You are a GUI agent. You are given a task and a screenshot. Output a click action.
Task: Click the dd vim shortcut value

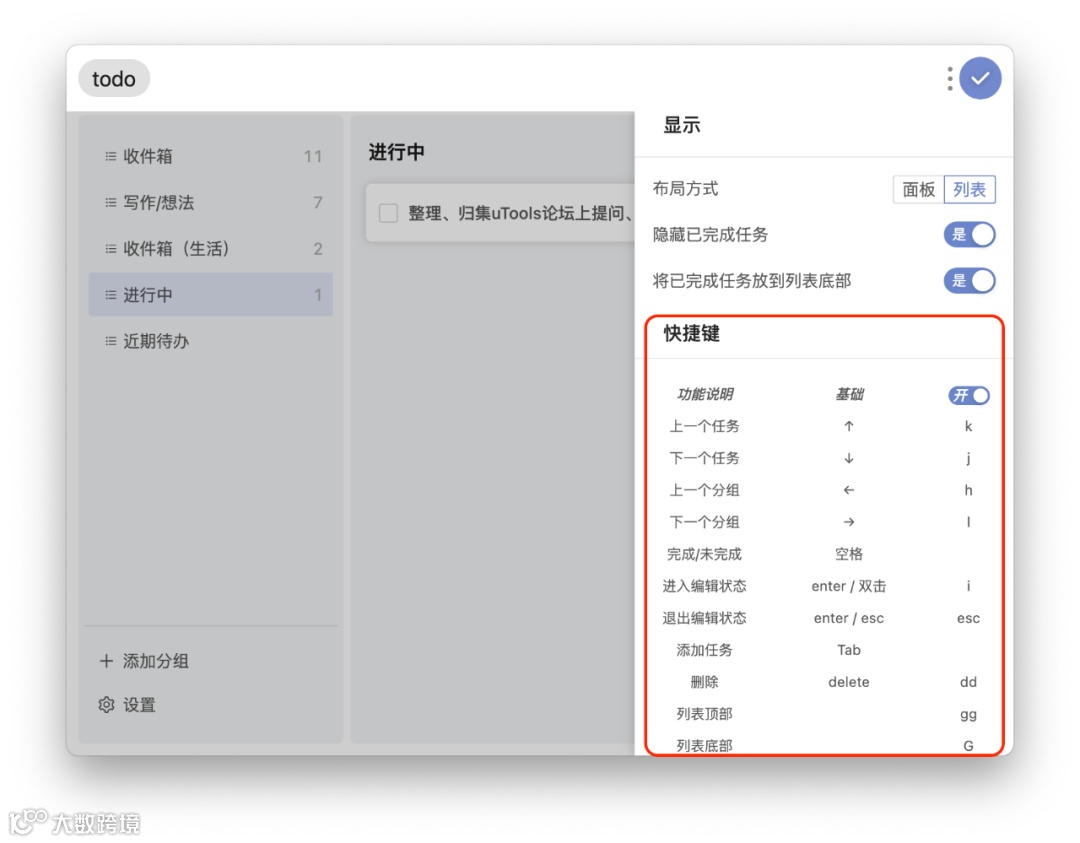968,682
